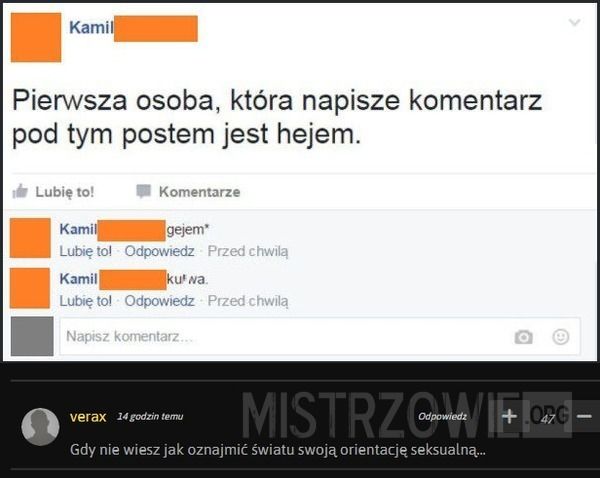Open the verax username profile link
Screen dimensions: 600x478
(x=88, y=416)
